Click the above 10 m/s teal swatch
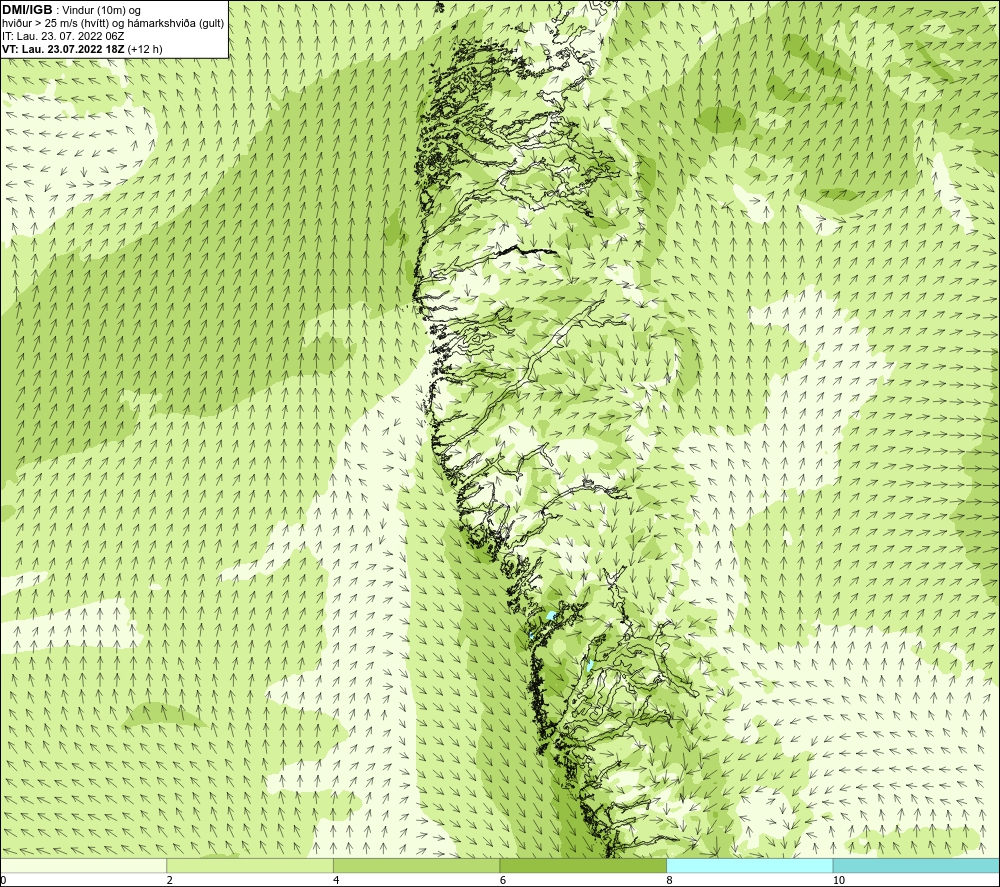 [x=916, y=865]
